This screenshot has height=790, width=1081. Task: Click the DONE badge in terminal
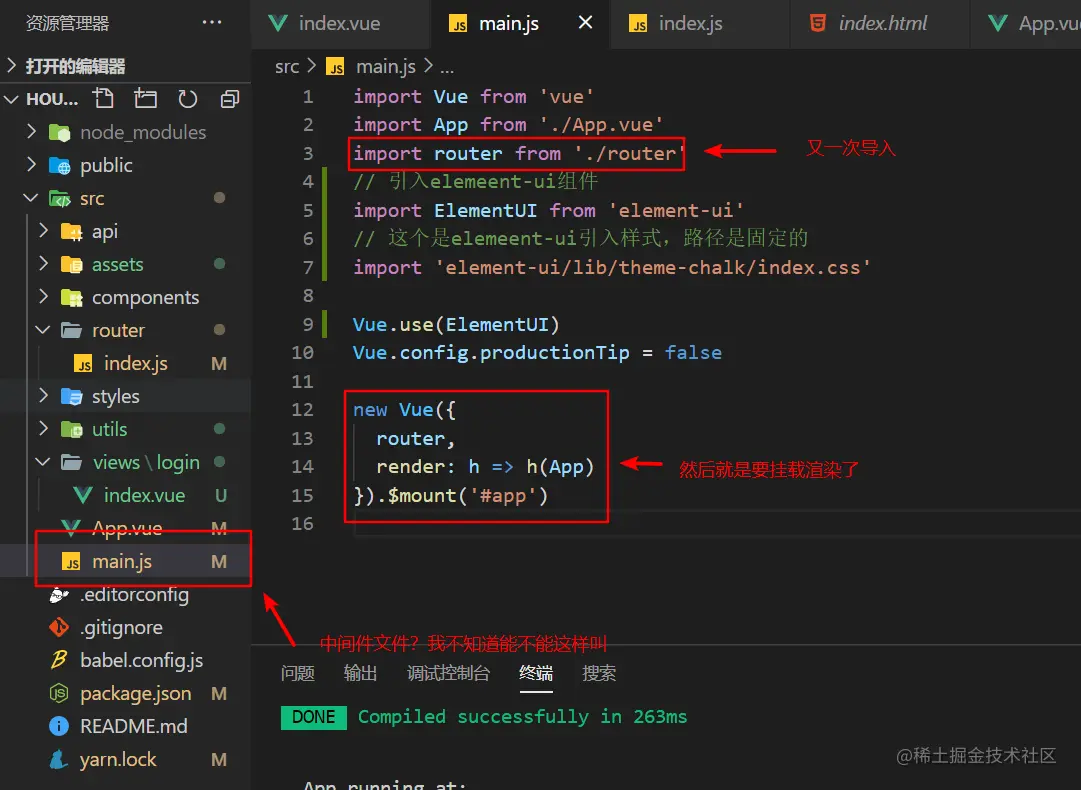coord(313,717)
